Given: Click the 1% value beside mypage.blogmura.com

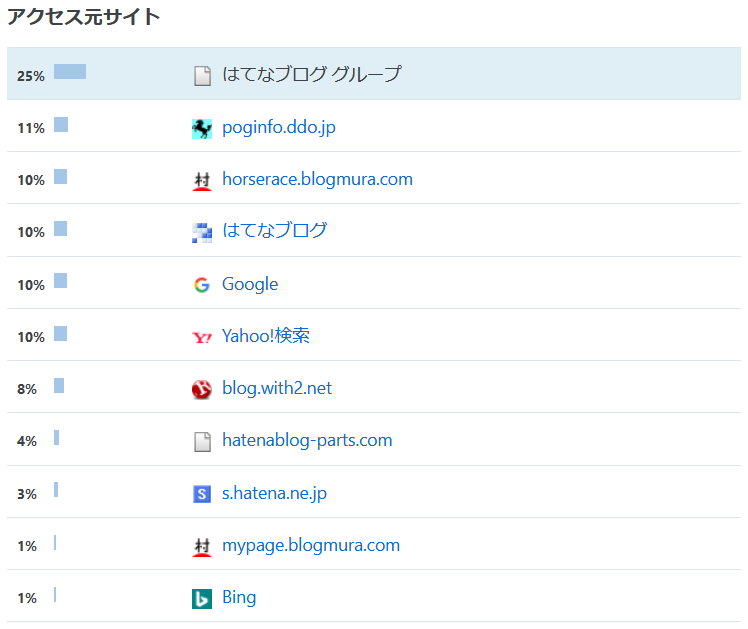Looking at the screenshot, I should pos(27,546).
